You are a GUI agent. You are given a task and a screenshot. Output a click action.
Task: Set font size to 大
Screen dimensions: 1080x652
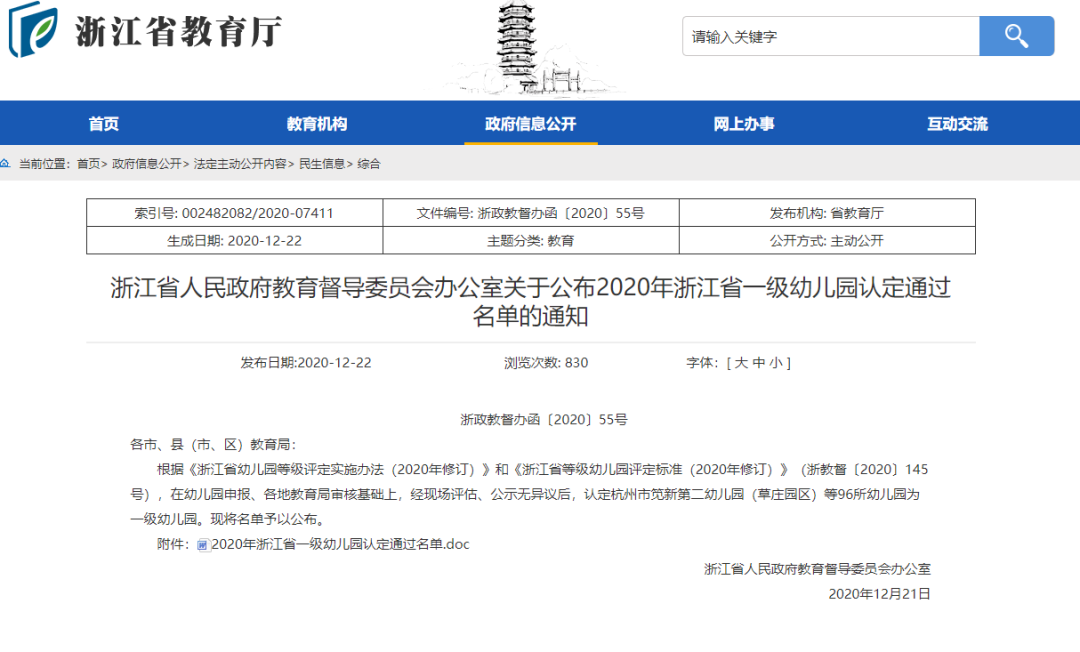(x=742, y=362)
